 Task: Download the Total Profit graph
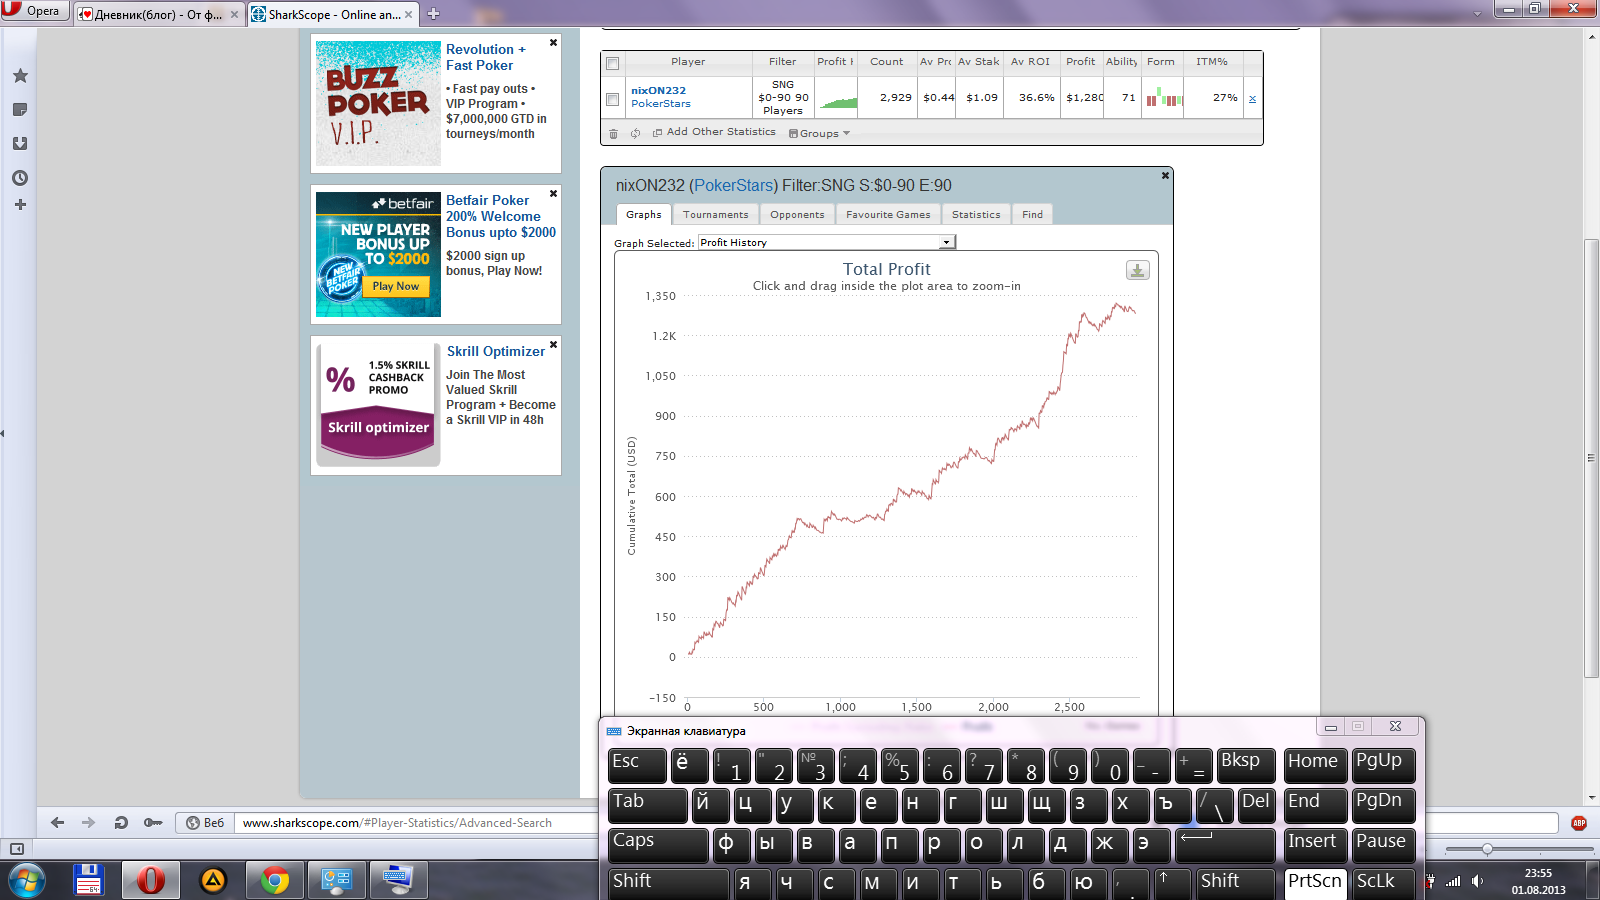click(1137, 270)
